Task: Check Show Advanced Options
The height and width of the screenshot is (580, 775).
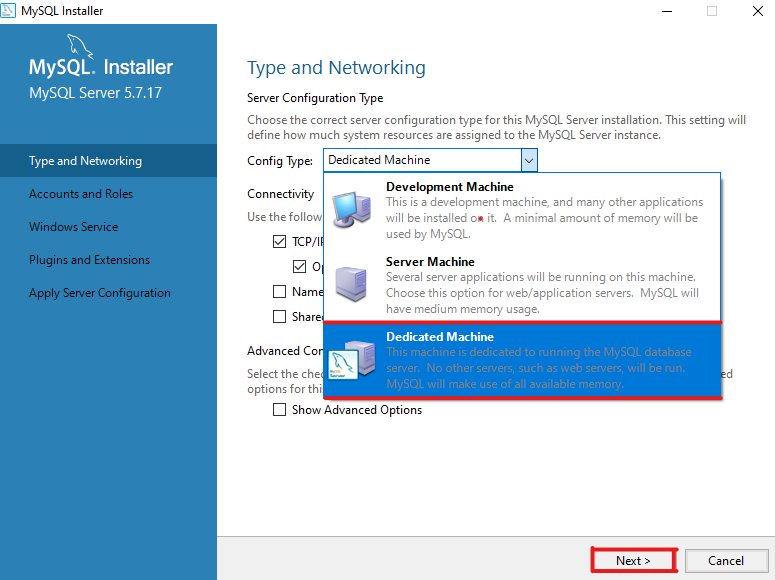Action: point(279,409)
